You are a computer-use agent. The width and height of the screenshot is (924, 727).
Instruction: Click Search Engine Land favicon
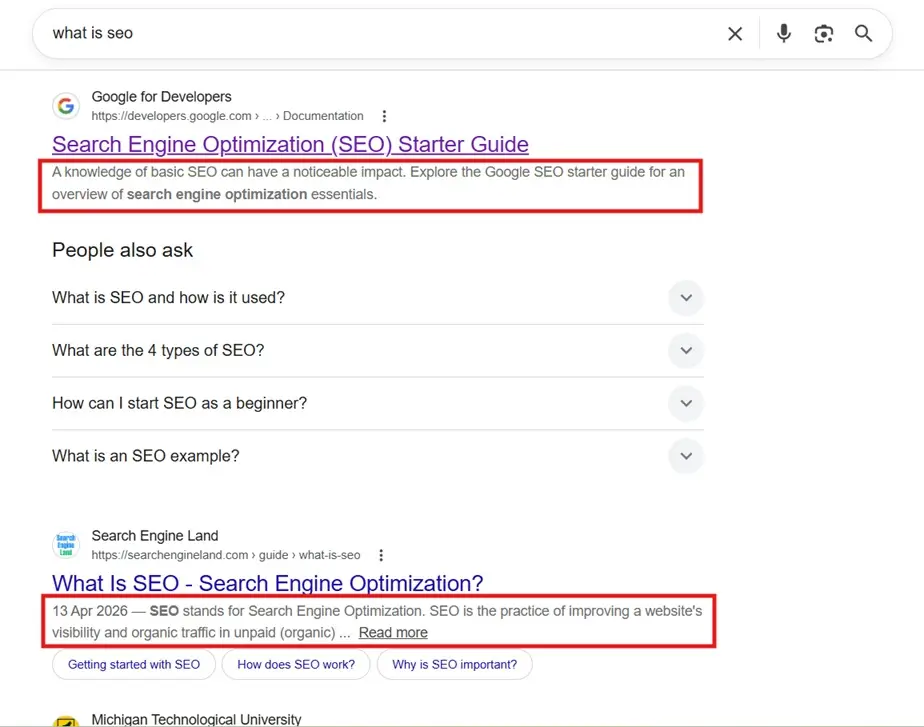pos(66,544)
